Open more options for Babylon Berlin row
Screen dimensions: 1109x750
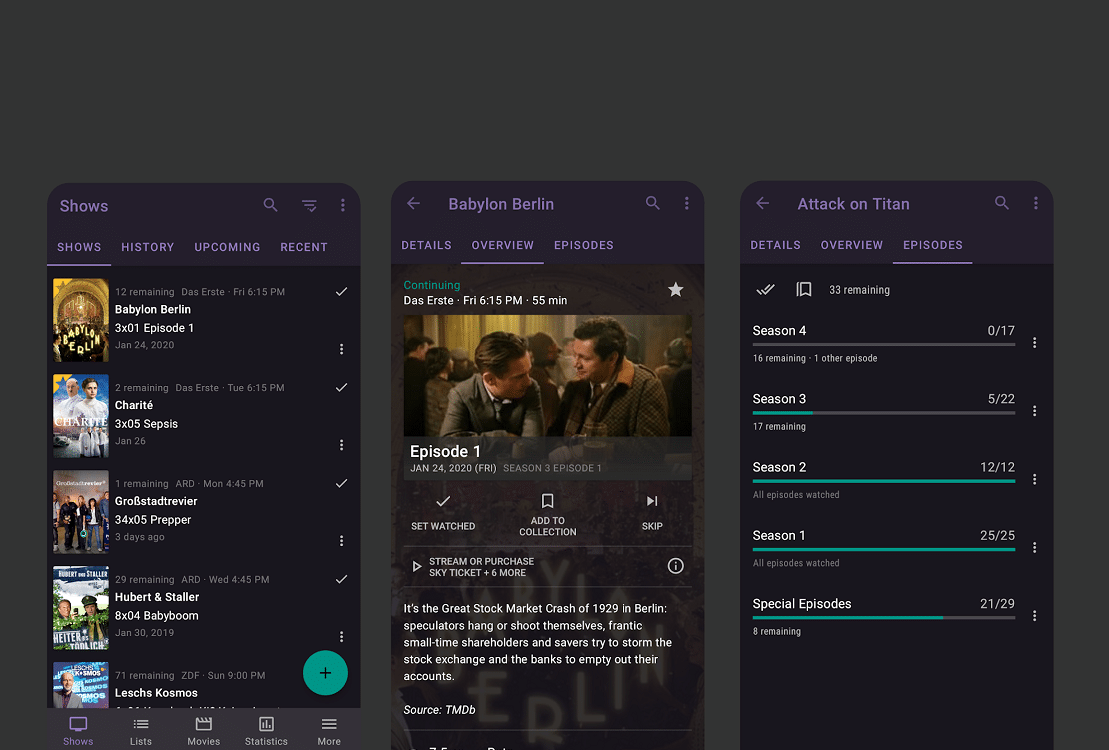(x=342, y=350)
